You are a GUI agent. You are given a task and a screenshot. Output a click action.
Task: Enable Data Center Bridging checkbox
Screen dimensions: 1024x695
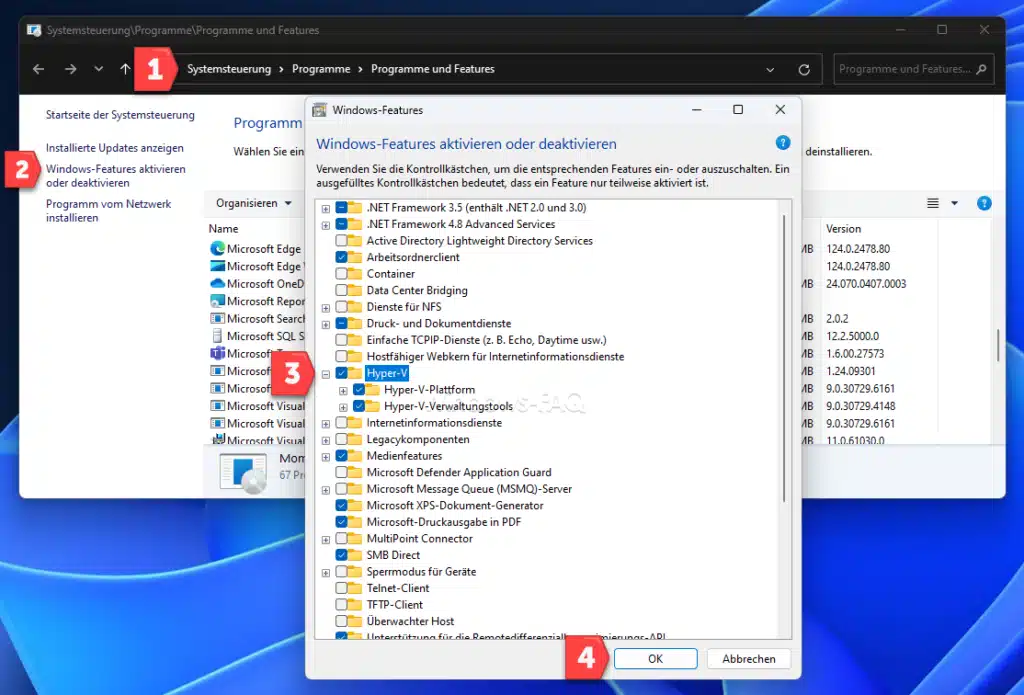point(341,290)
